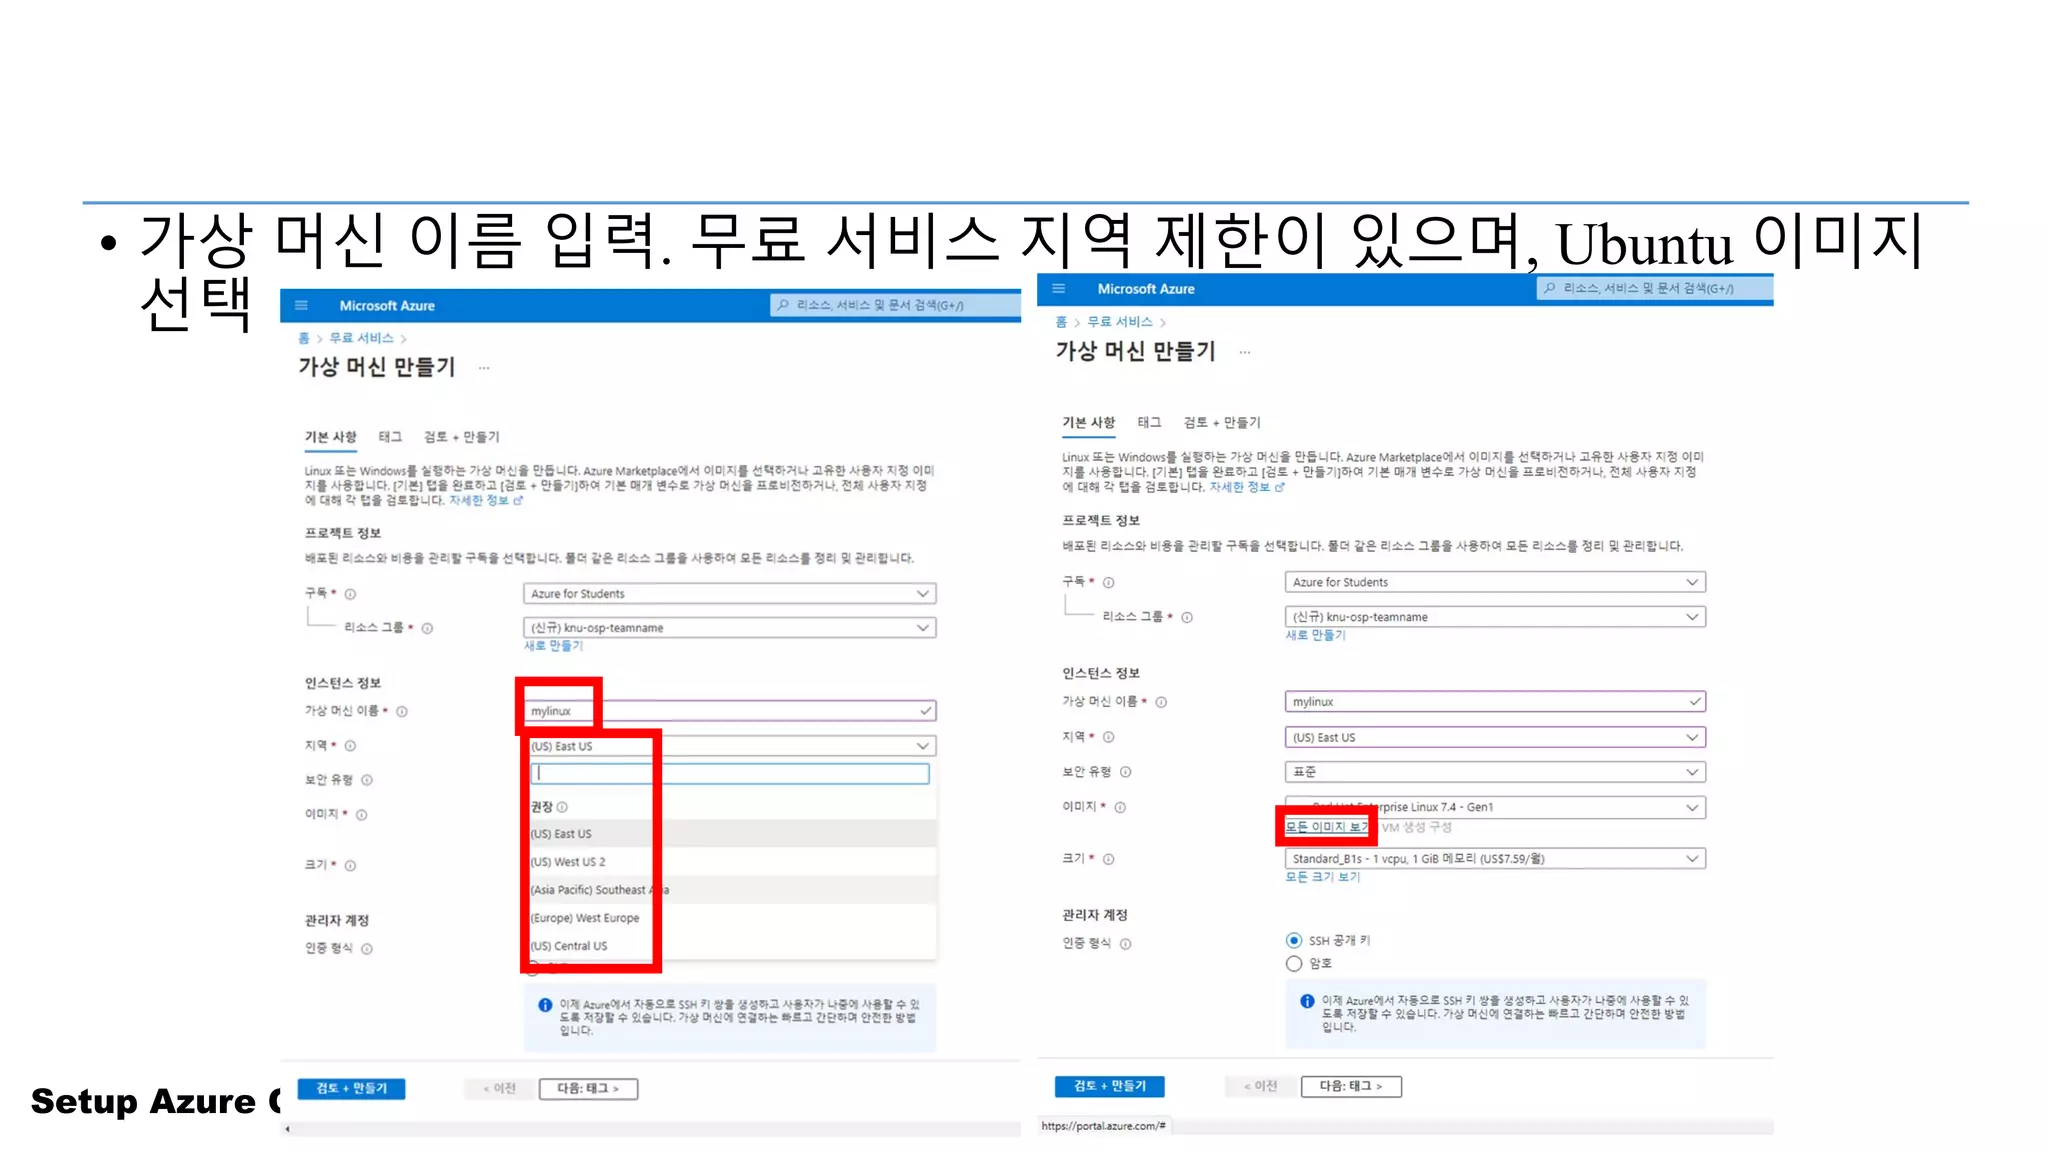The image size is (2048, 1152).
Task: Choose (US) West US 2 in region list
Action: click(732, 862)
